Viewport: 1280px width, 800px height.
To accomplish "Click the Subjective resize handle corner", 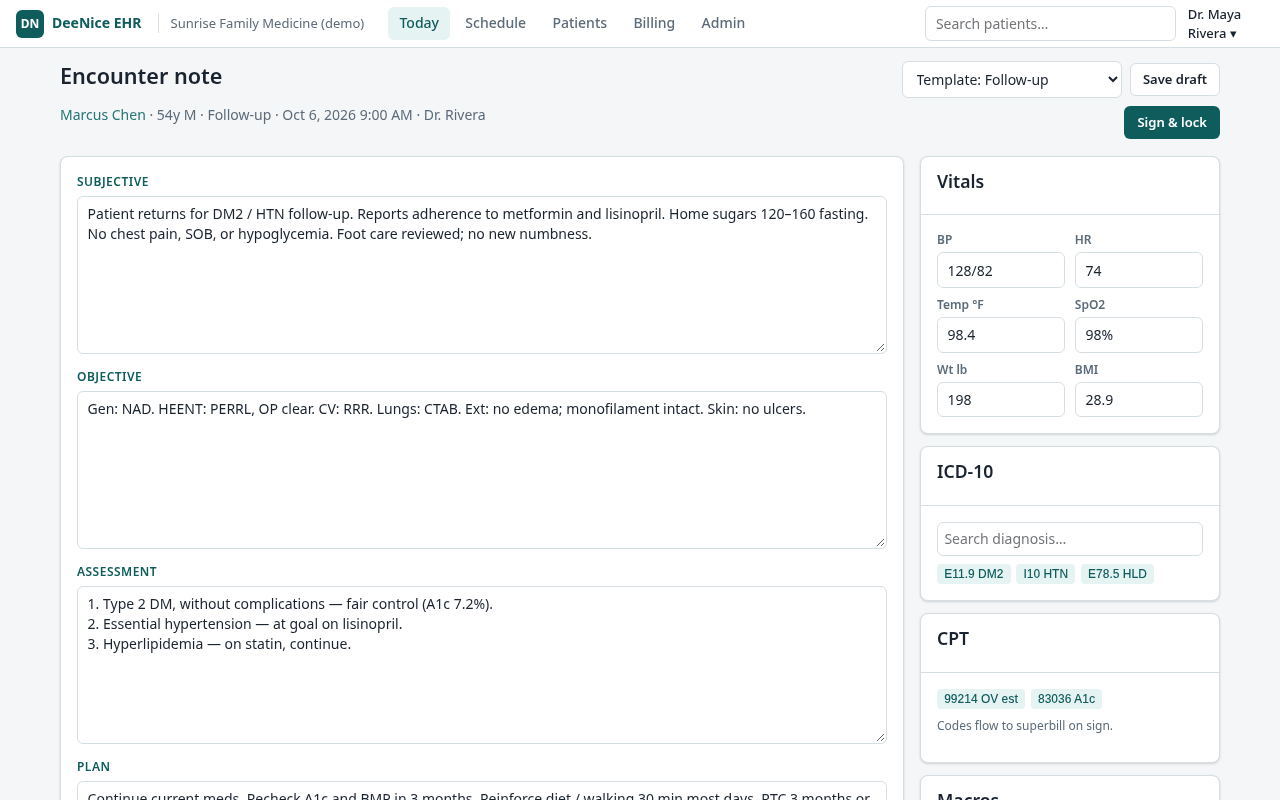I will (880, 347).
